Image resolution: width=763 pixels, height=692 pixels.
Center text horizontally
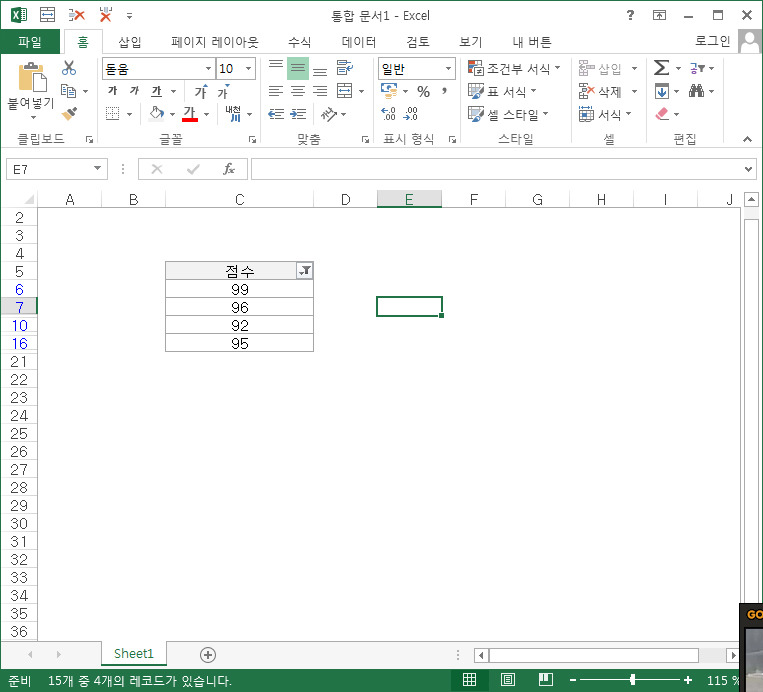tap(298, 91)
